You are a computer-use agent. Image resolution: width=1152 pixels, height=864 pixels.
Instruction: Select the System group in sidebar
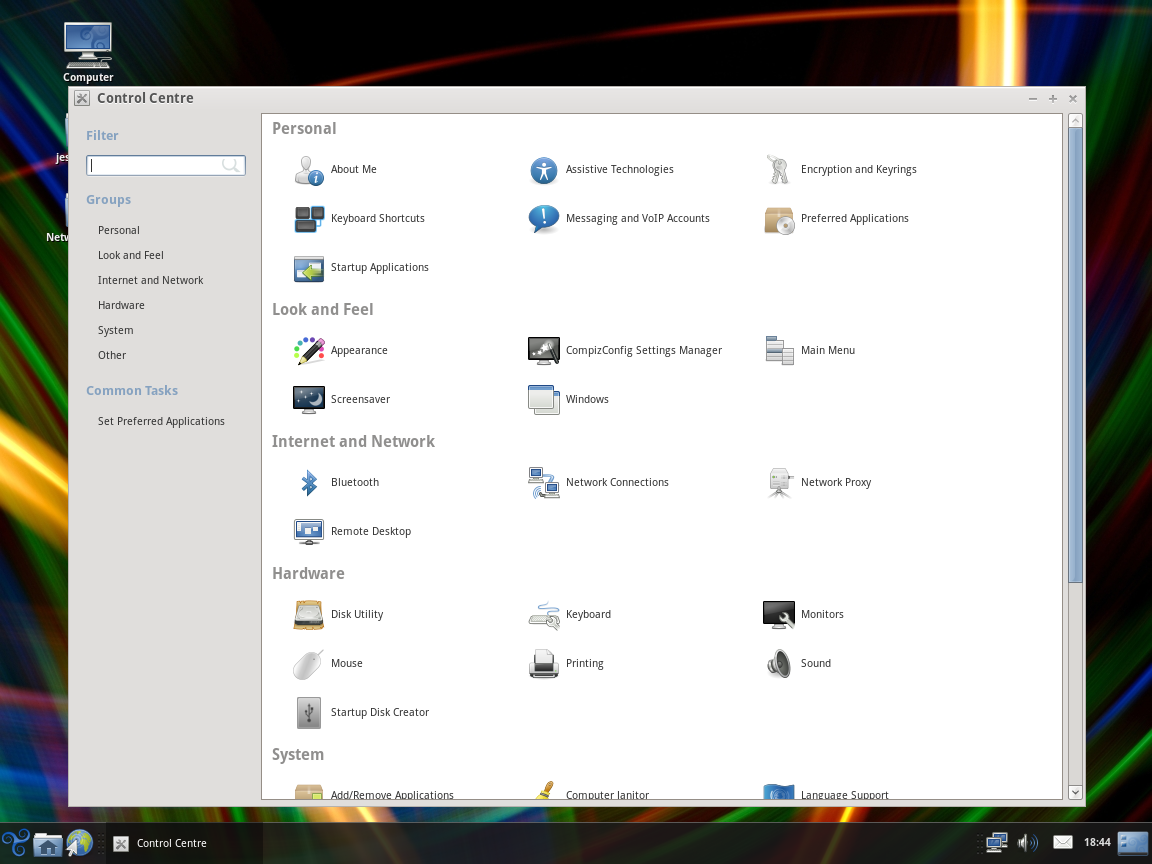click(x=115, y=330)
